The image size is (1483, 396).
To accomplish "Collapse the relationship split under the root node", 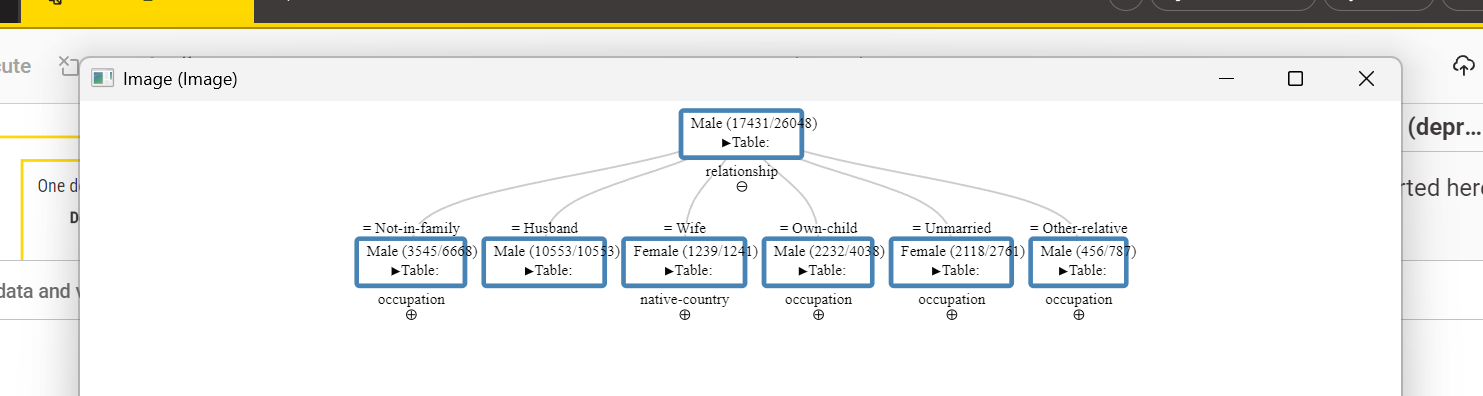I will (x=741, y=187).
